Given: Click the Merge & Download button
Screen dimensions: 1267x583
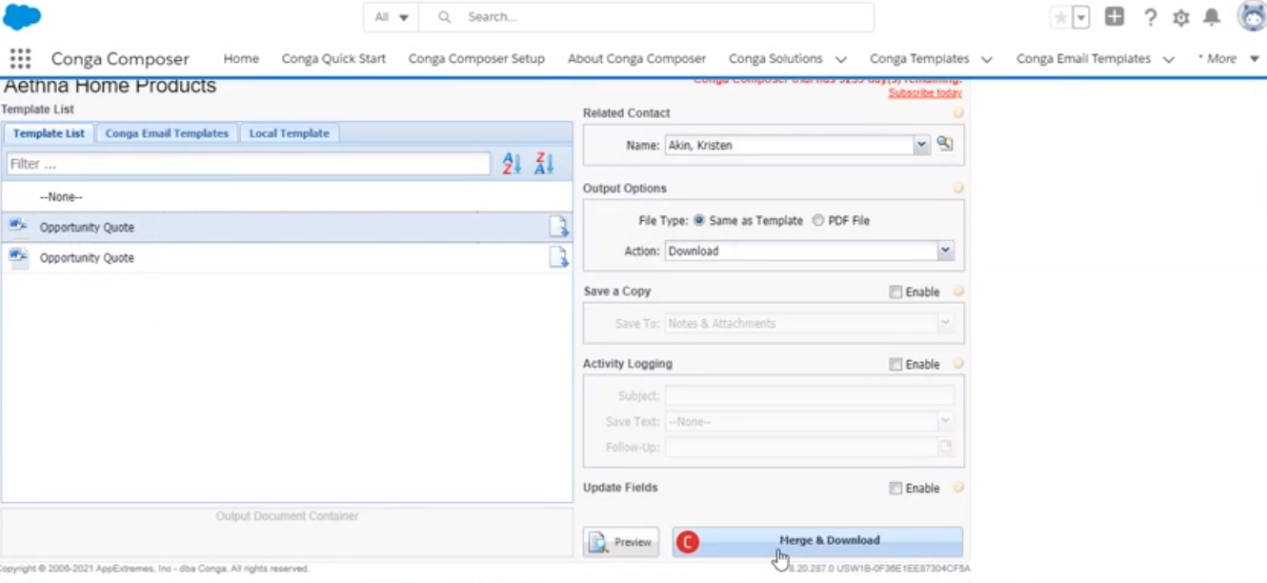Looking at the screenshot, I should 829,540.
